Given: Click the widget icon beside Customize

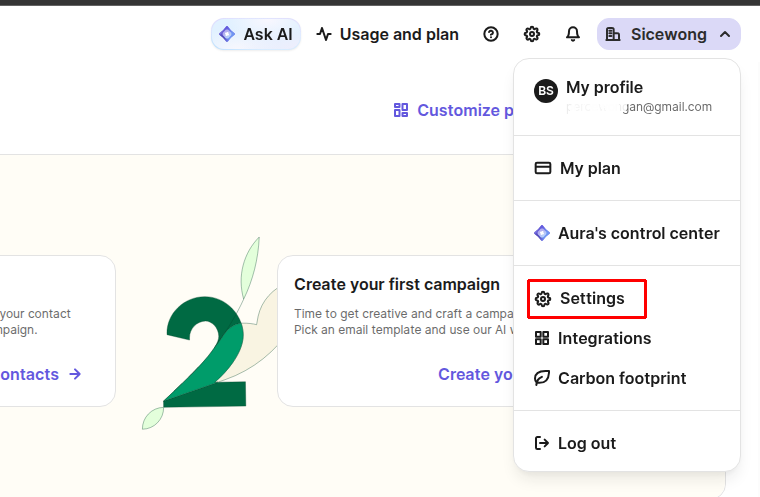Looking at the screenshot, I should click(x=401, y=111).
